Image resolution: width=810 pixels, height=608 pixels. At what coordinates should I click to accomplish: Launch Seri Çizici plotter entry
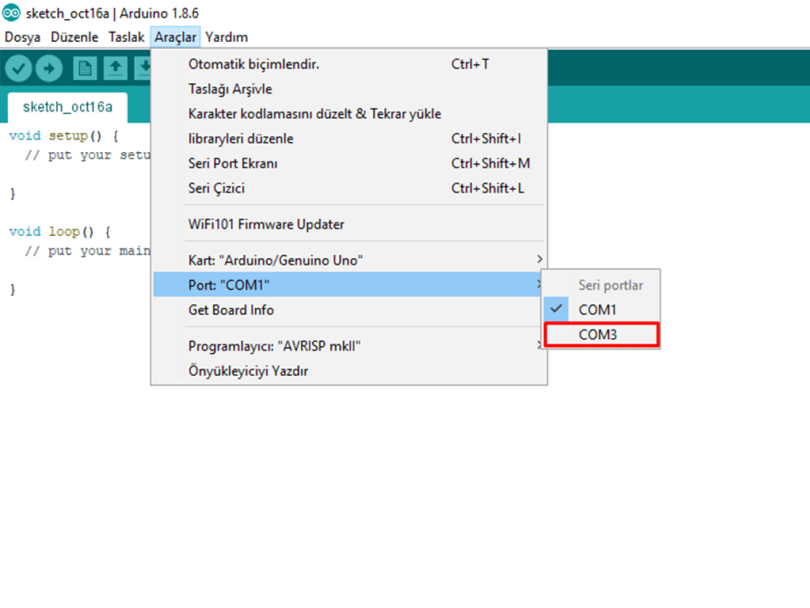click(x=349, y=188)
